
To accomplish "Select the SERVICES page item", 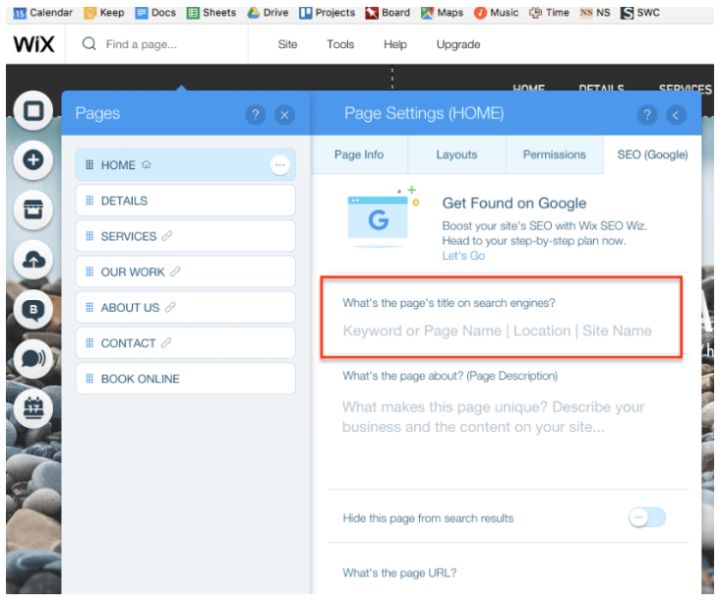I will (x=186, y=236).
